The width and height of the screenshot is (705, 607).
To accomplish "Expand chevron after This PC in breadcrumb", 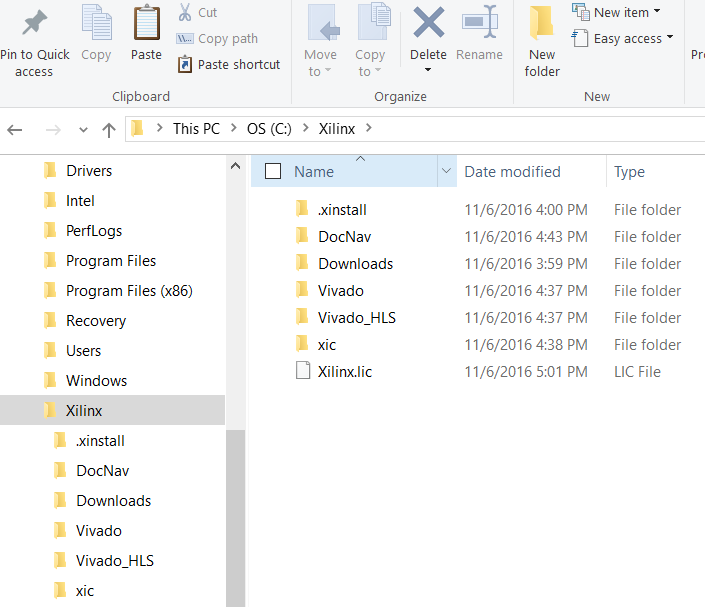I will pyautogui.click(x=233, y=128).
